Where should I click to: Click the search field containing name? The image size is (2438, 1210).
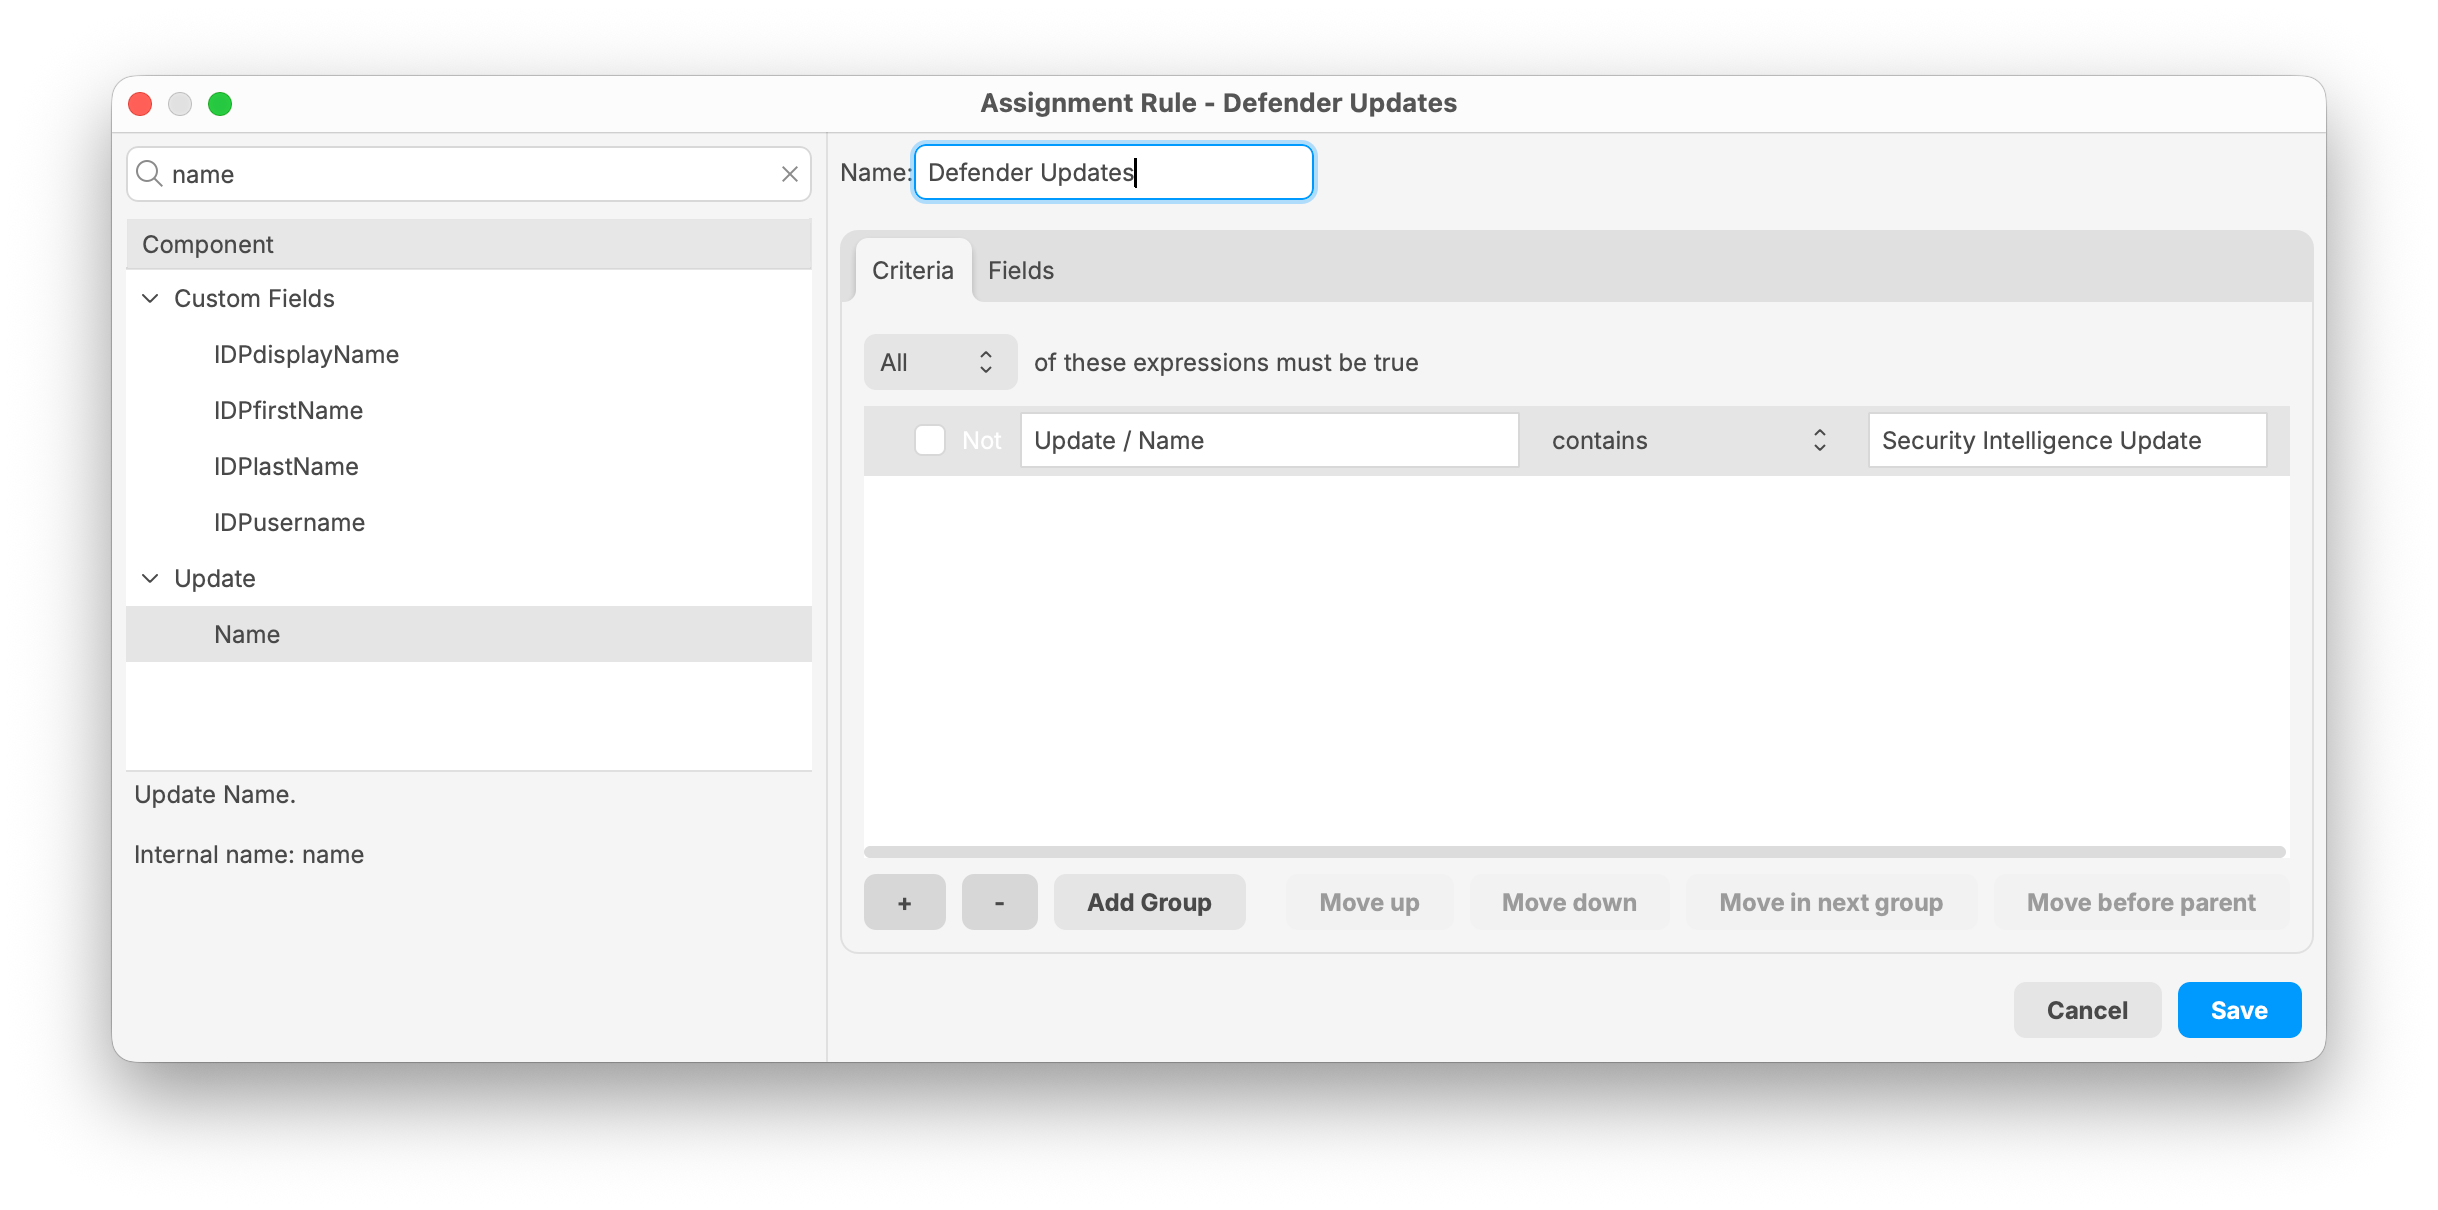pos(469,174)
